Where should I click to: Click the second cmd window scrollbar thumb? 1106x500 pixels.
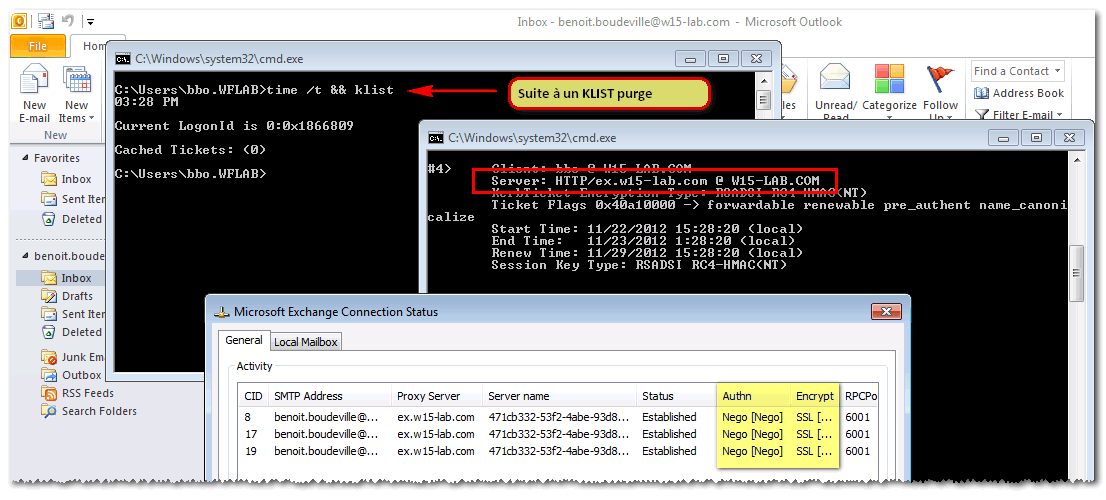tap(1076, 274)
